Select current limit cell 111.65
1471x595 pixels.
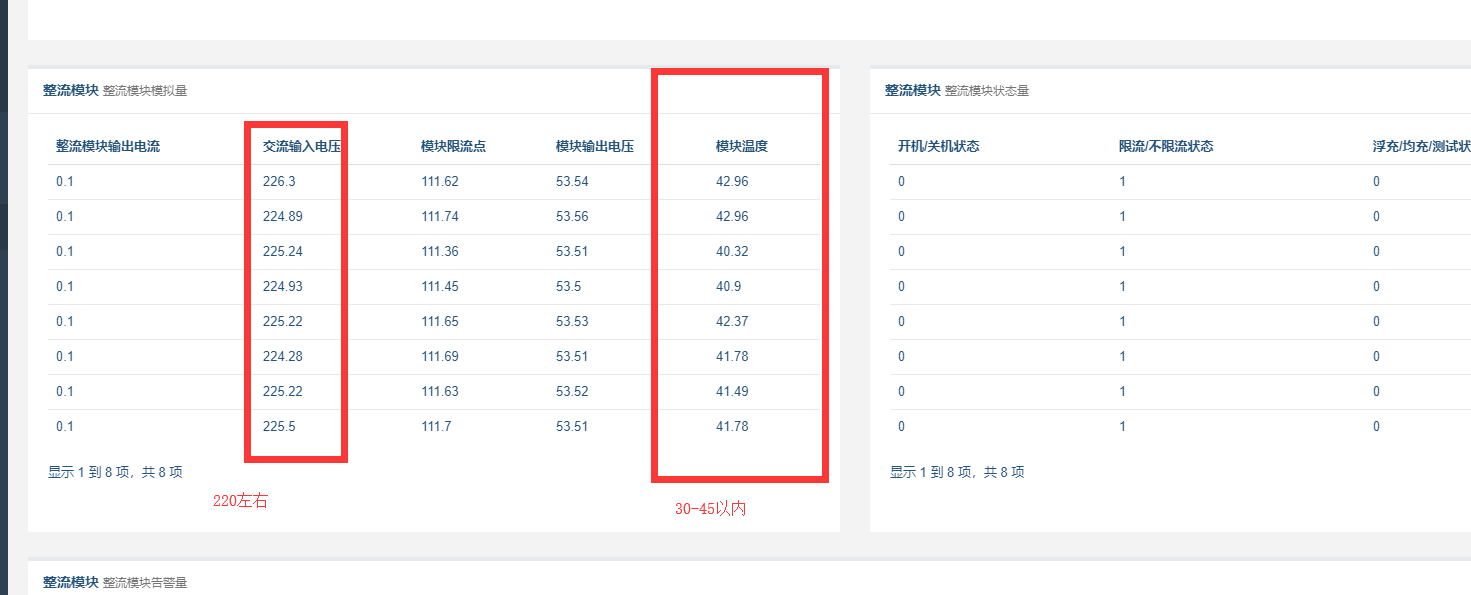pos(440,321)
